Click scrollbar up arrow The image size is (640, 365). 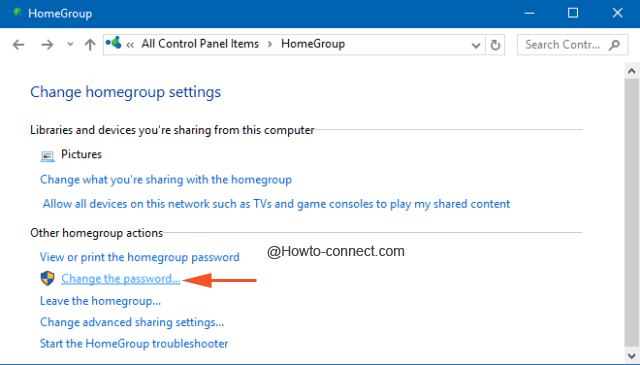632,71
